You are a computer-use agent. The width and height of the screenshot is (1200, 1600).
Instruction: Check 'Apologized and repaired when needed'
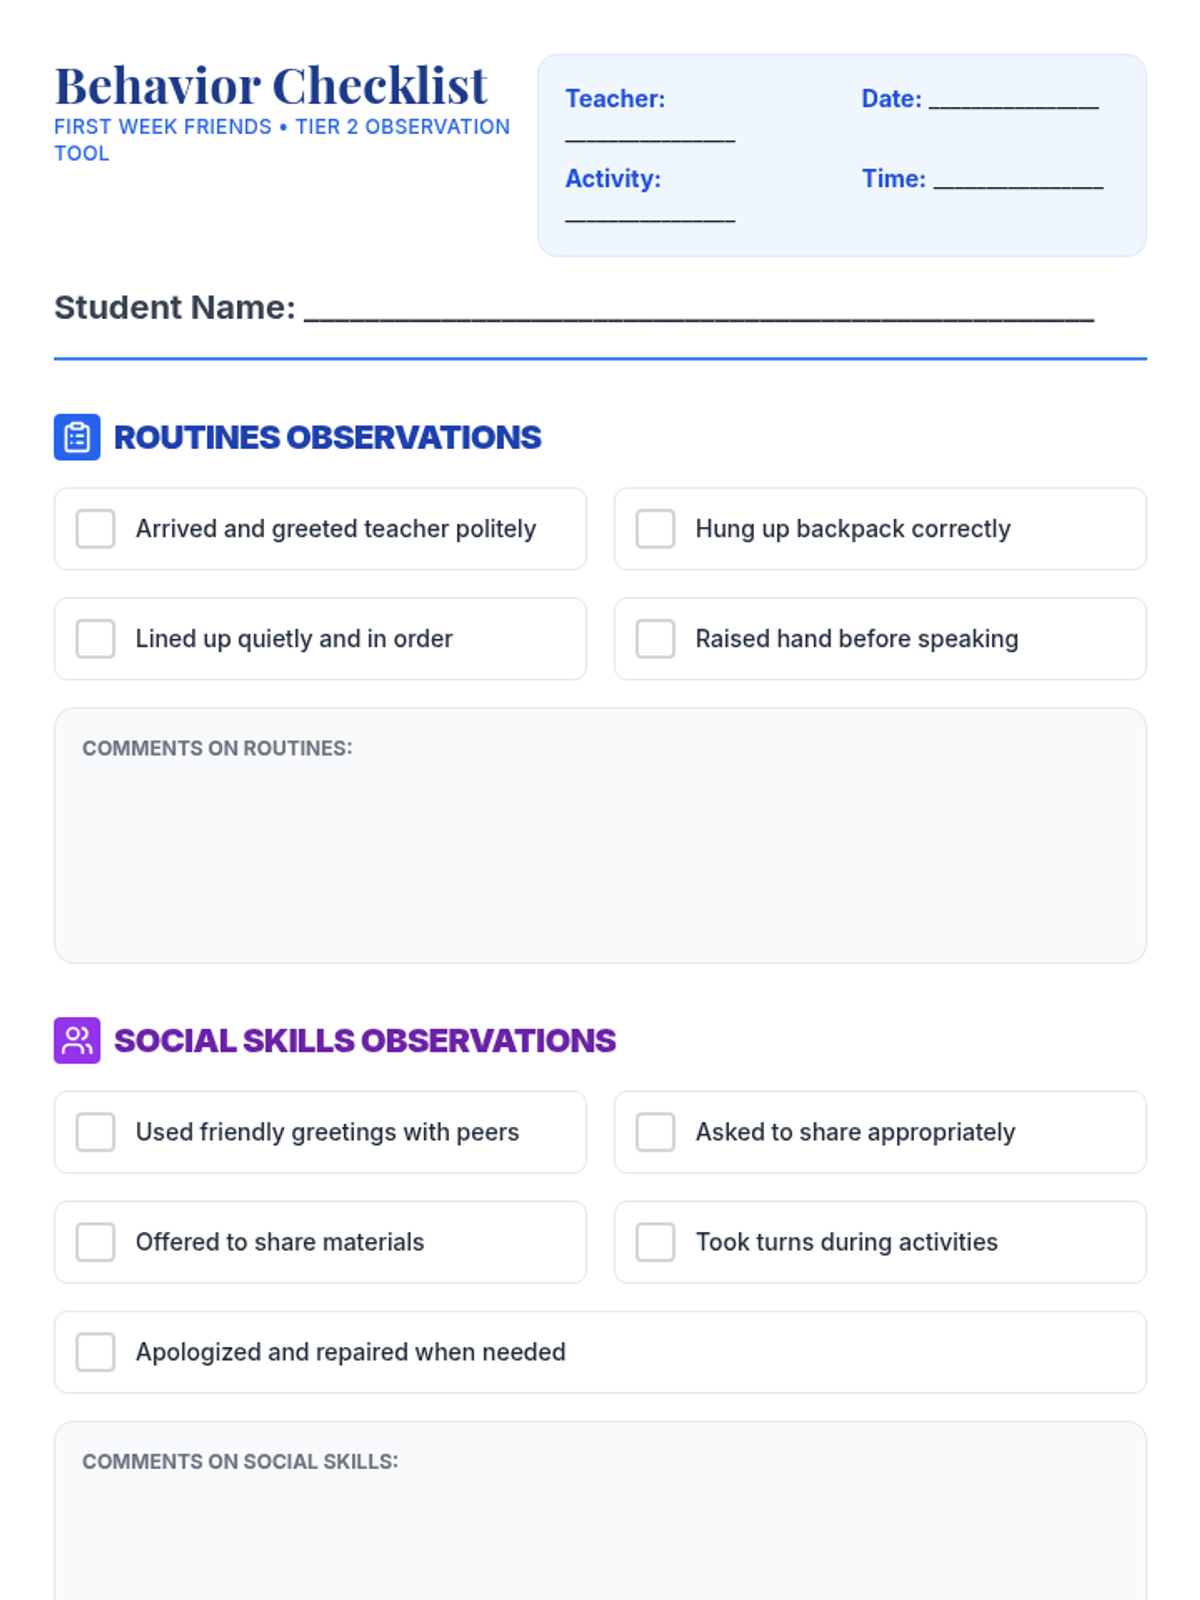click(96, 1352)
